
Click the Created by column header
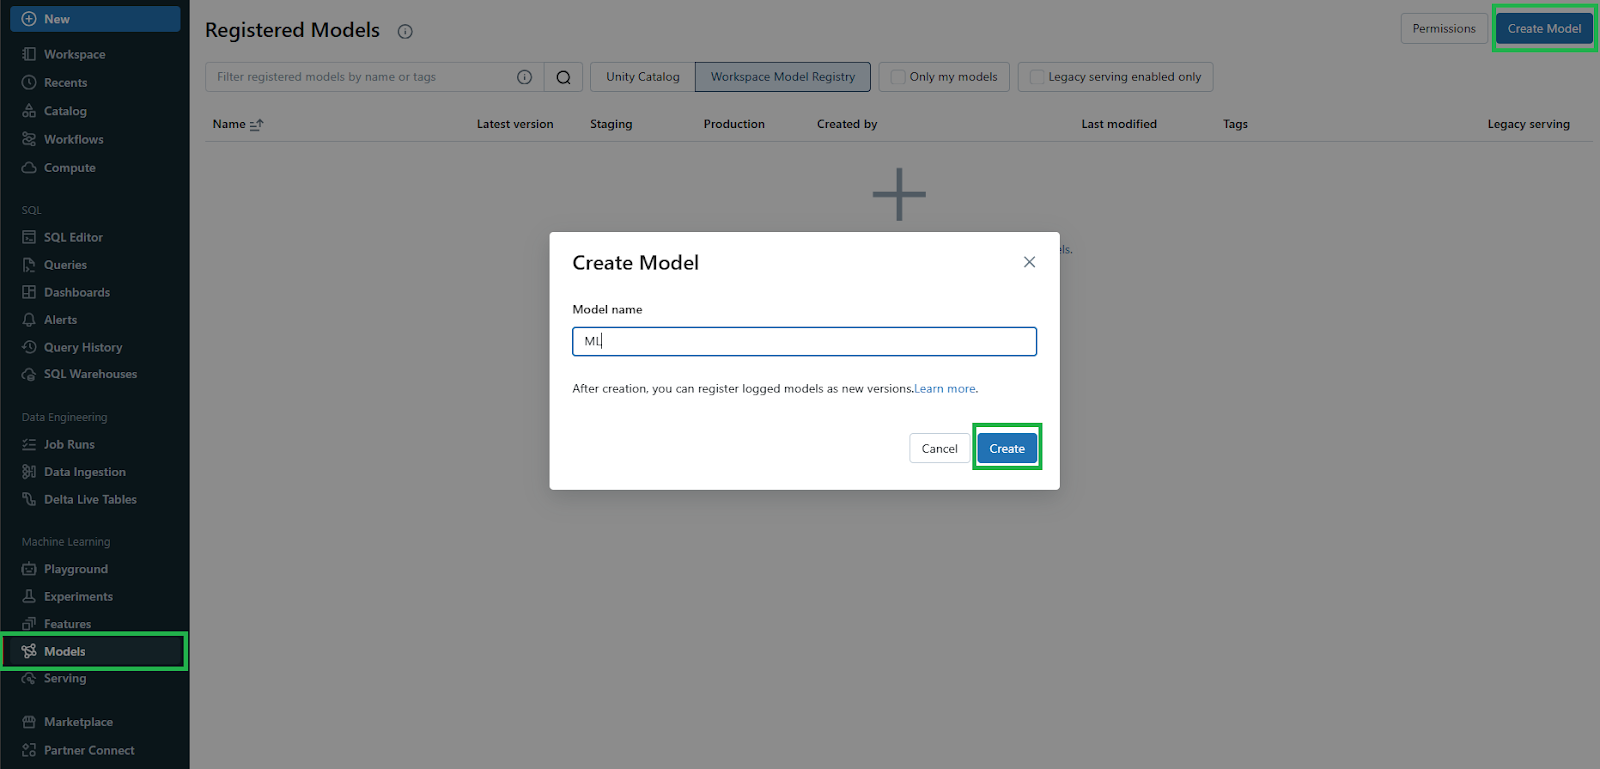click(x=847, y=124)
